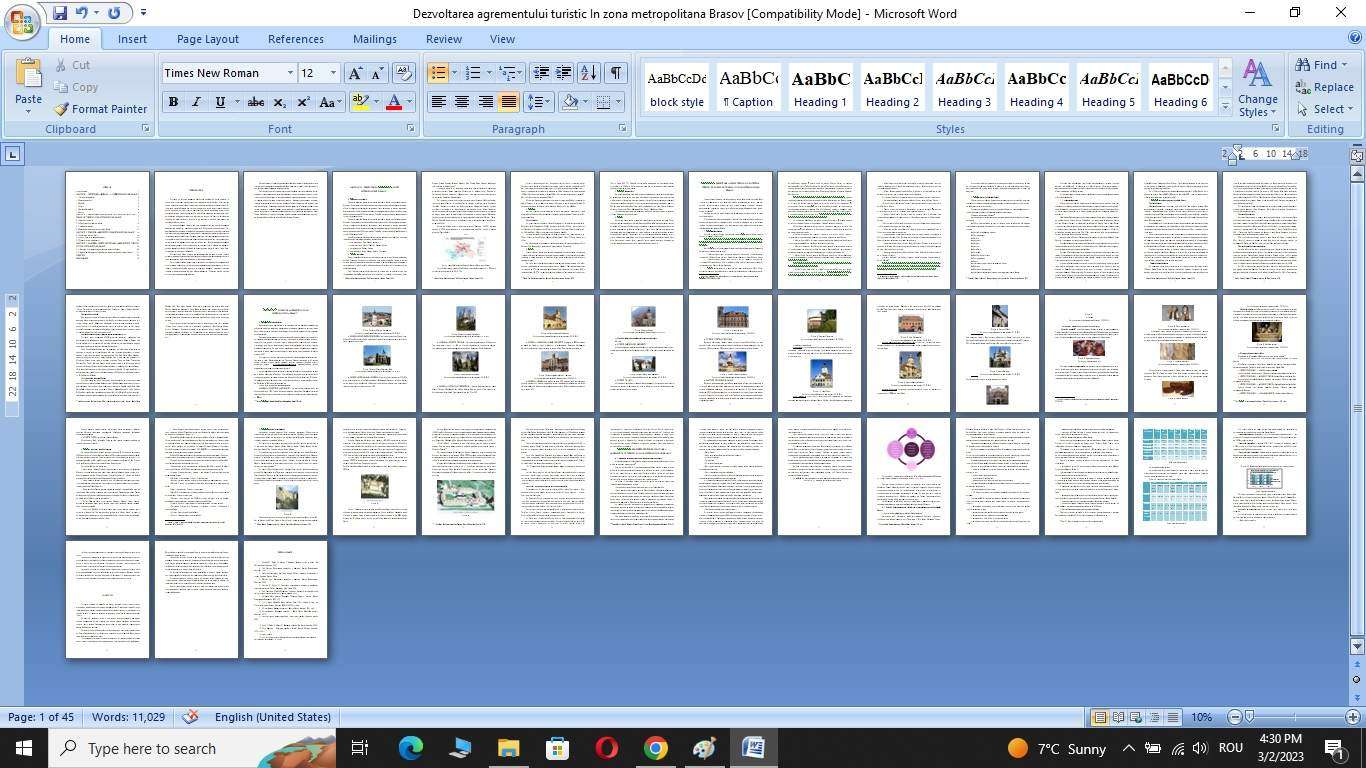
Task: Toggle Bold formatting
Action: click(x=173, y=102)
